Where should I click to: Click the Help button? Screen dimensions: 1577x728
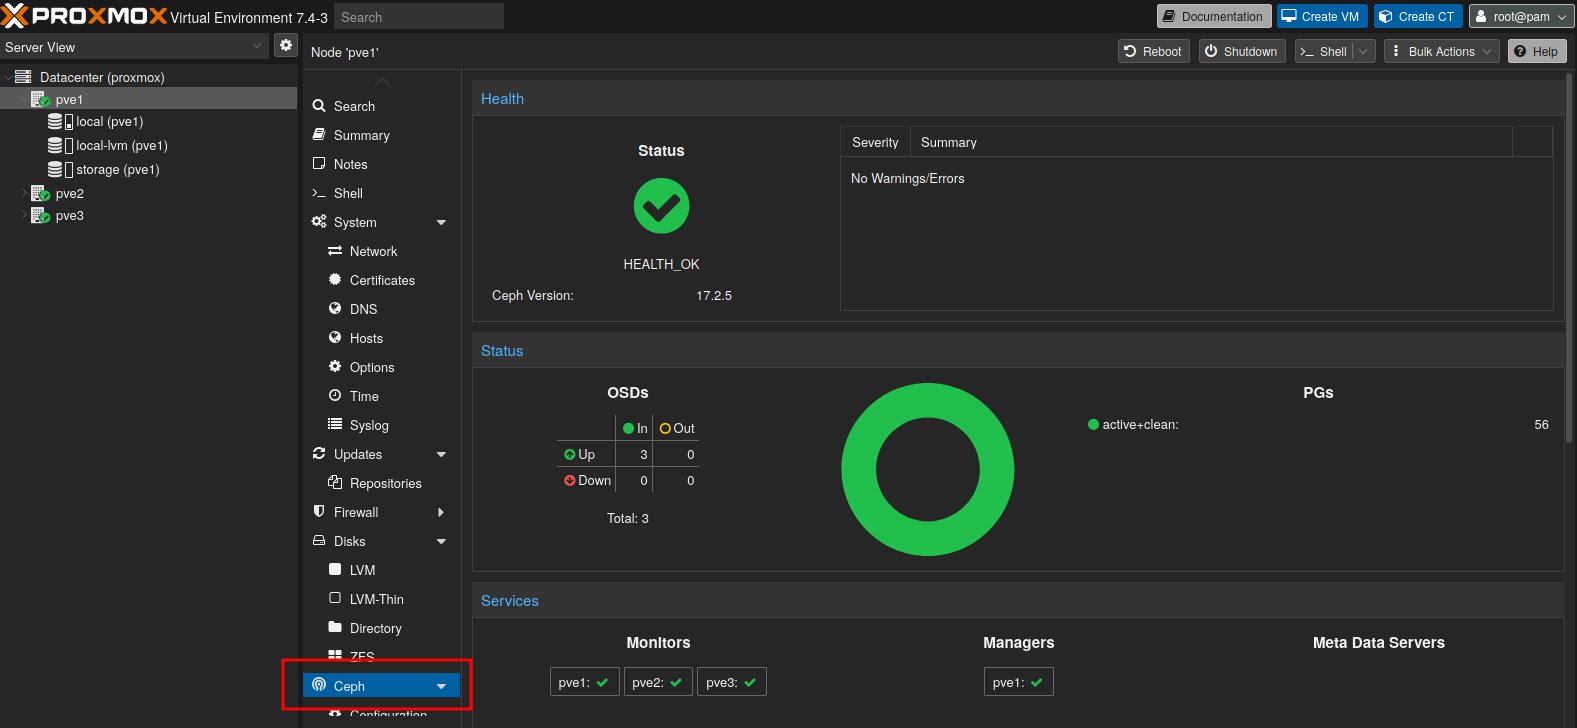(x=1537, y=51)
